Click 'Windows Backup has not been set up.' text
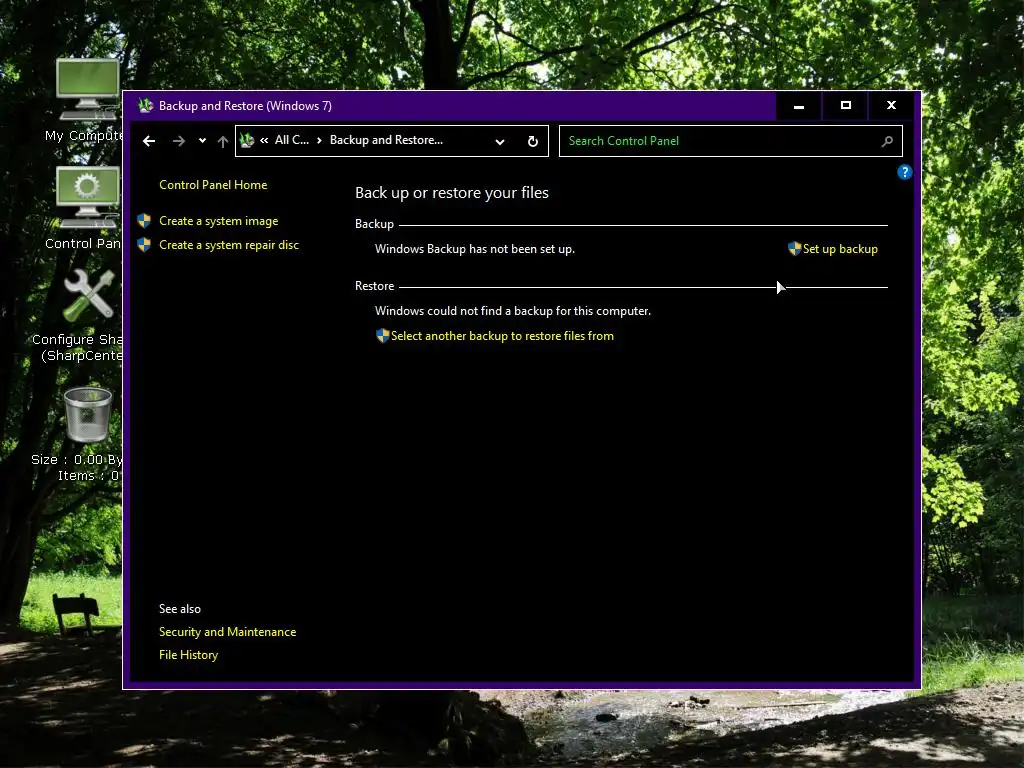1024x768 pixels. [x=475, y=249]
